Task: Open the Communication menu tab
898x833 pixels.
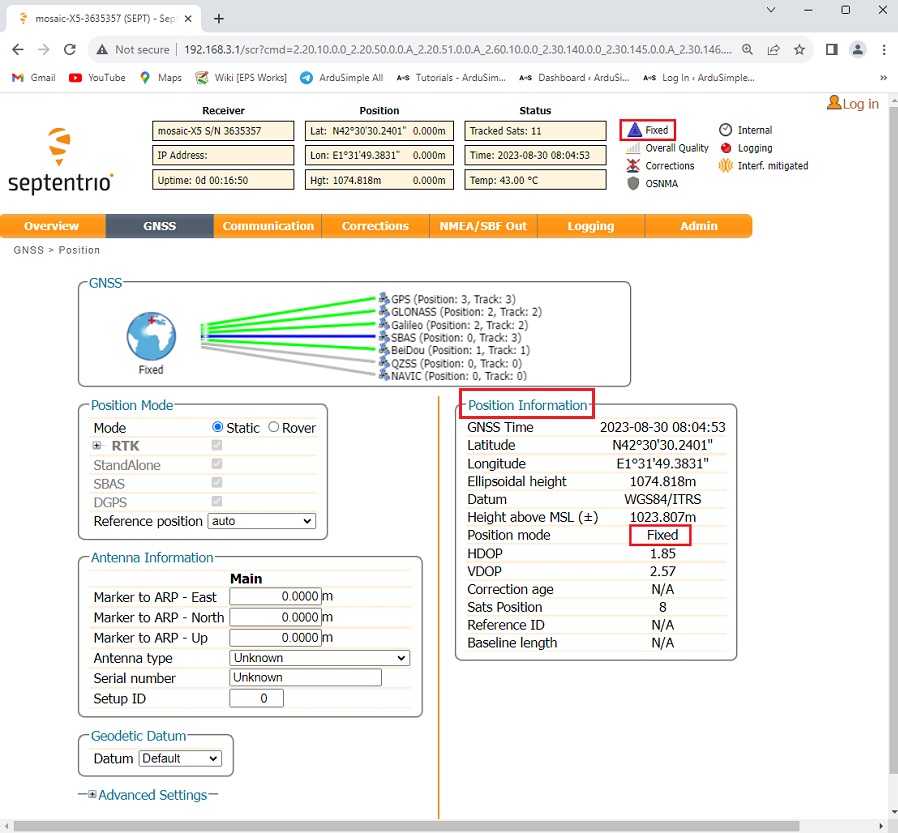Action: tap(268, 226)
